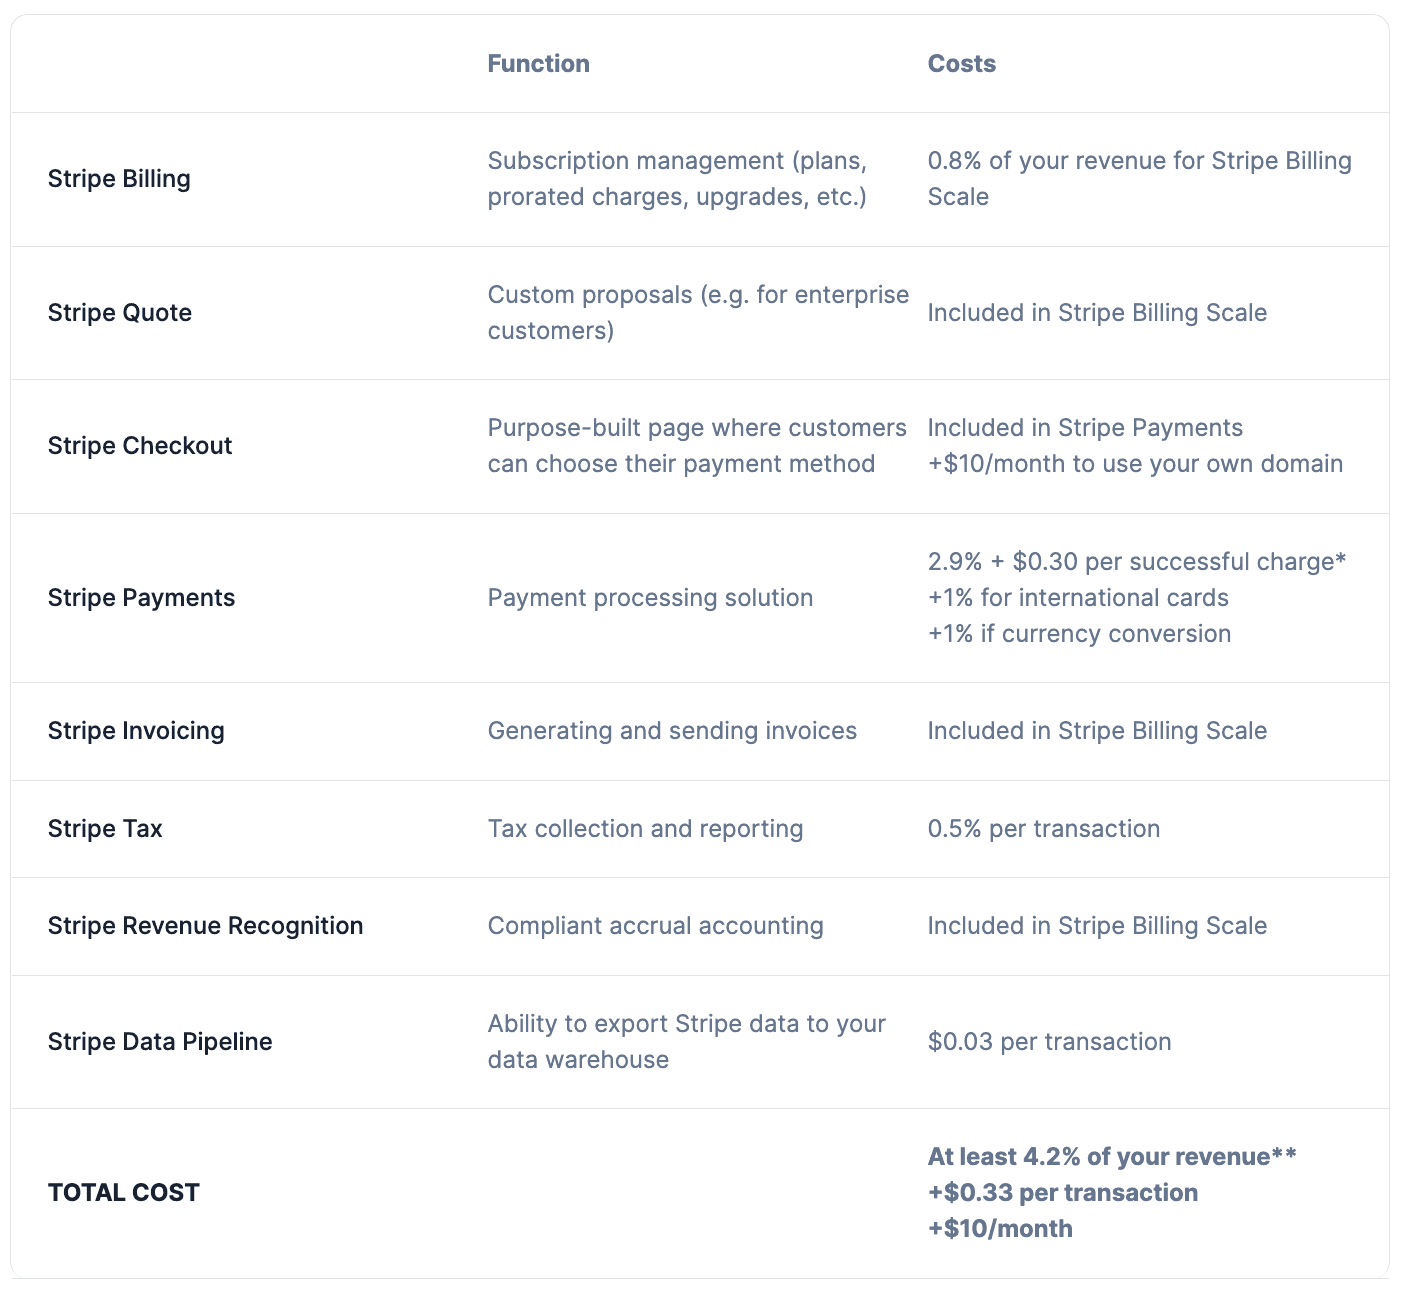This screenshot has width=1402, height=1292.
Task: Select the $0.03 per transaction cost
Action: click(1049, 1042)
